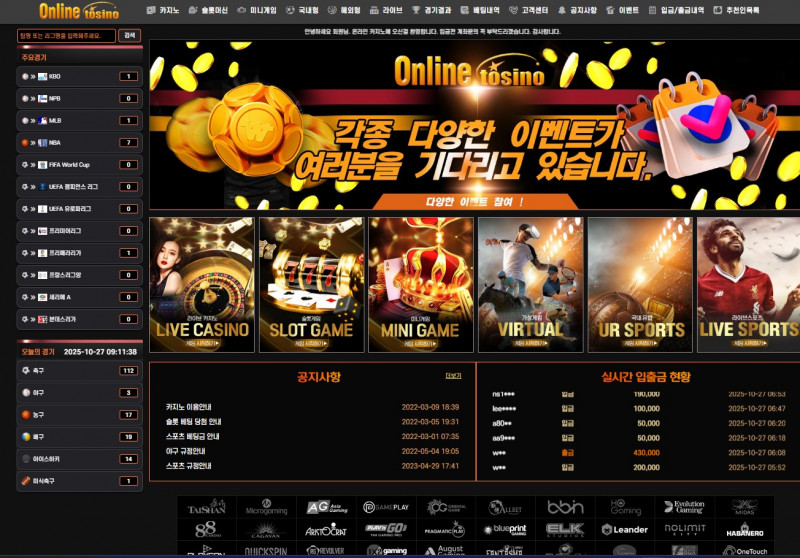The height and width of the screenshot is (558, 800).
Task: Click the 검색 search button
Action: (129, 35)
